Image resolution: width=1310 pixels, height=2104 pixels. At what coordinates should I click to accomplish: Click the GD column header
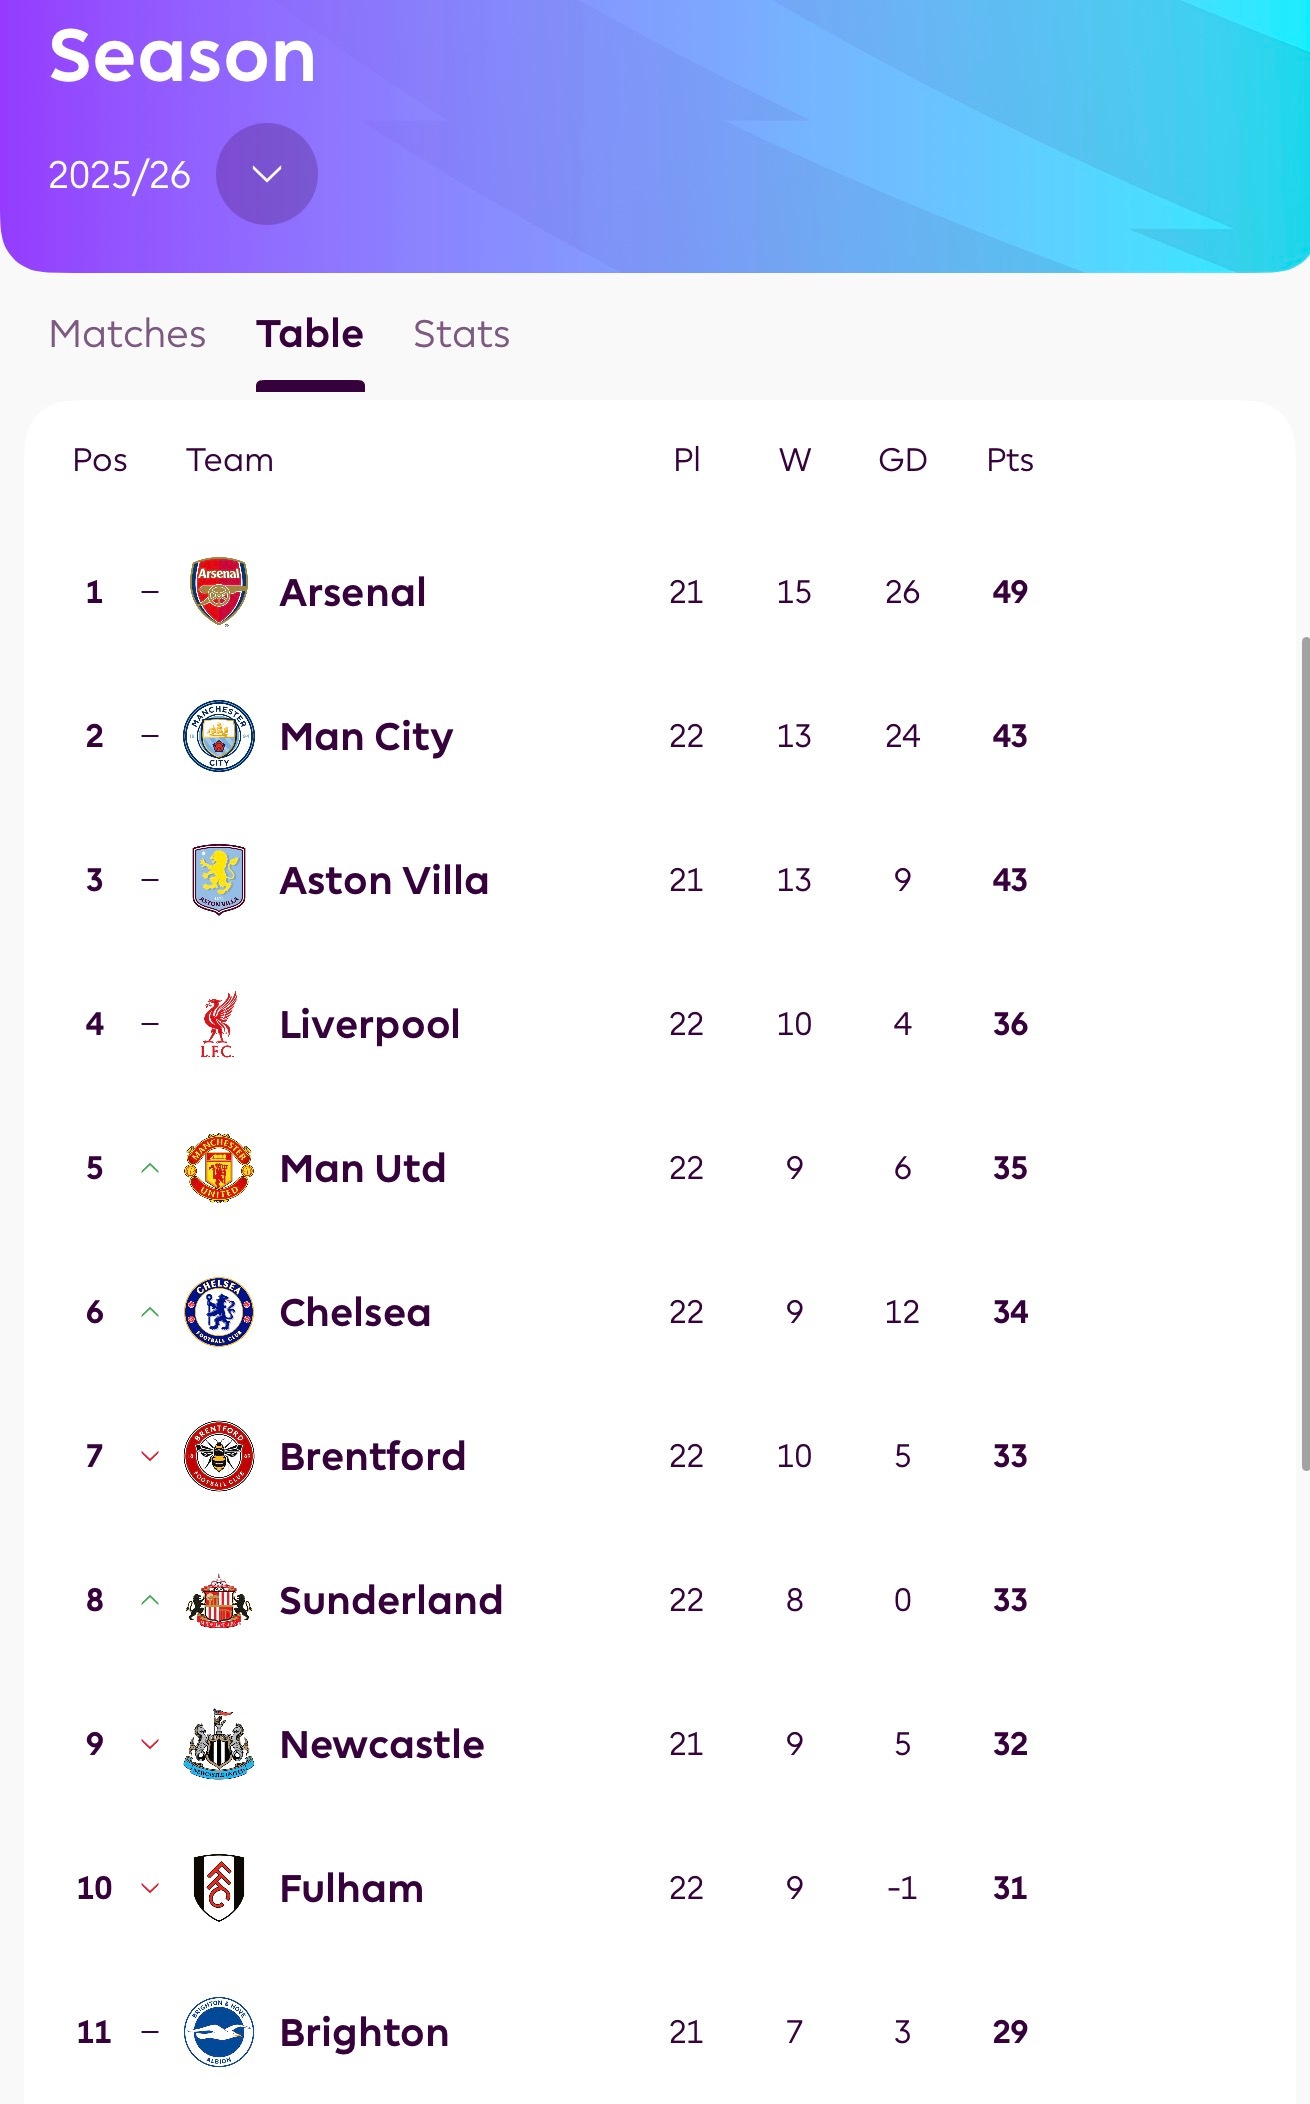[x=902, y=460]
